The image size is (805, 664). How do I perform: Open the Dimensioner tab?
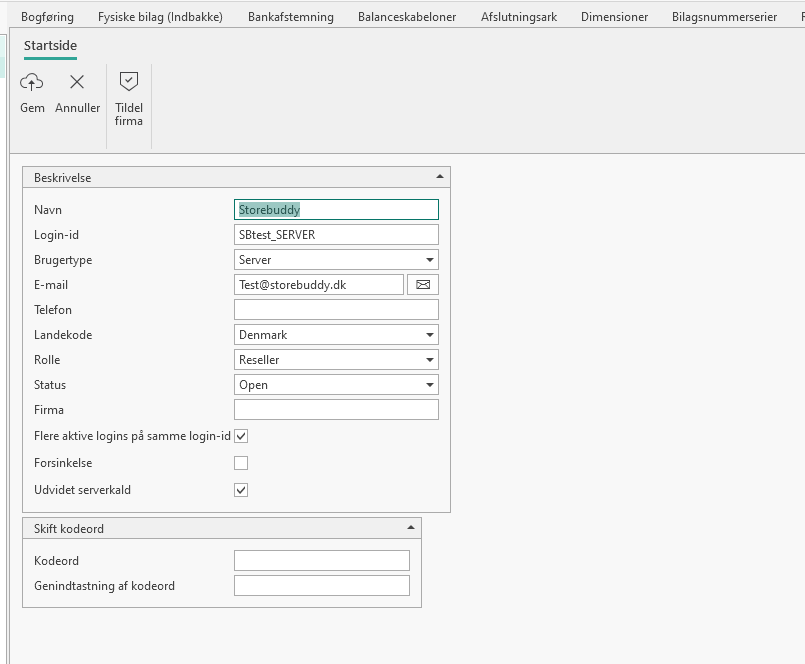point(614,17)
